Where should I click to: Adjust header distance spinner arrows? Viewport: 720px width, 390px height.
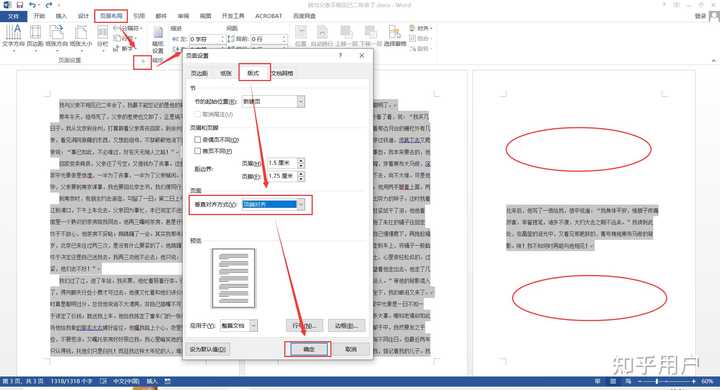pos(301,163)
